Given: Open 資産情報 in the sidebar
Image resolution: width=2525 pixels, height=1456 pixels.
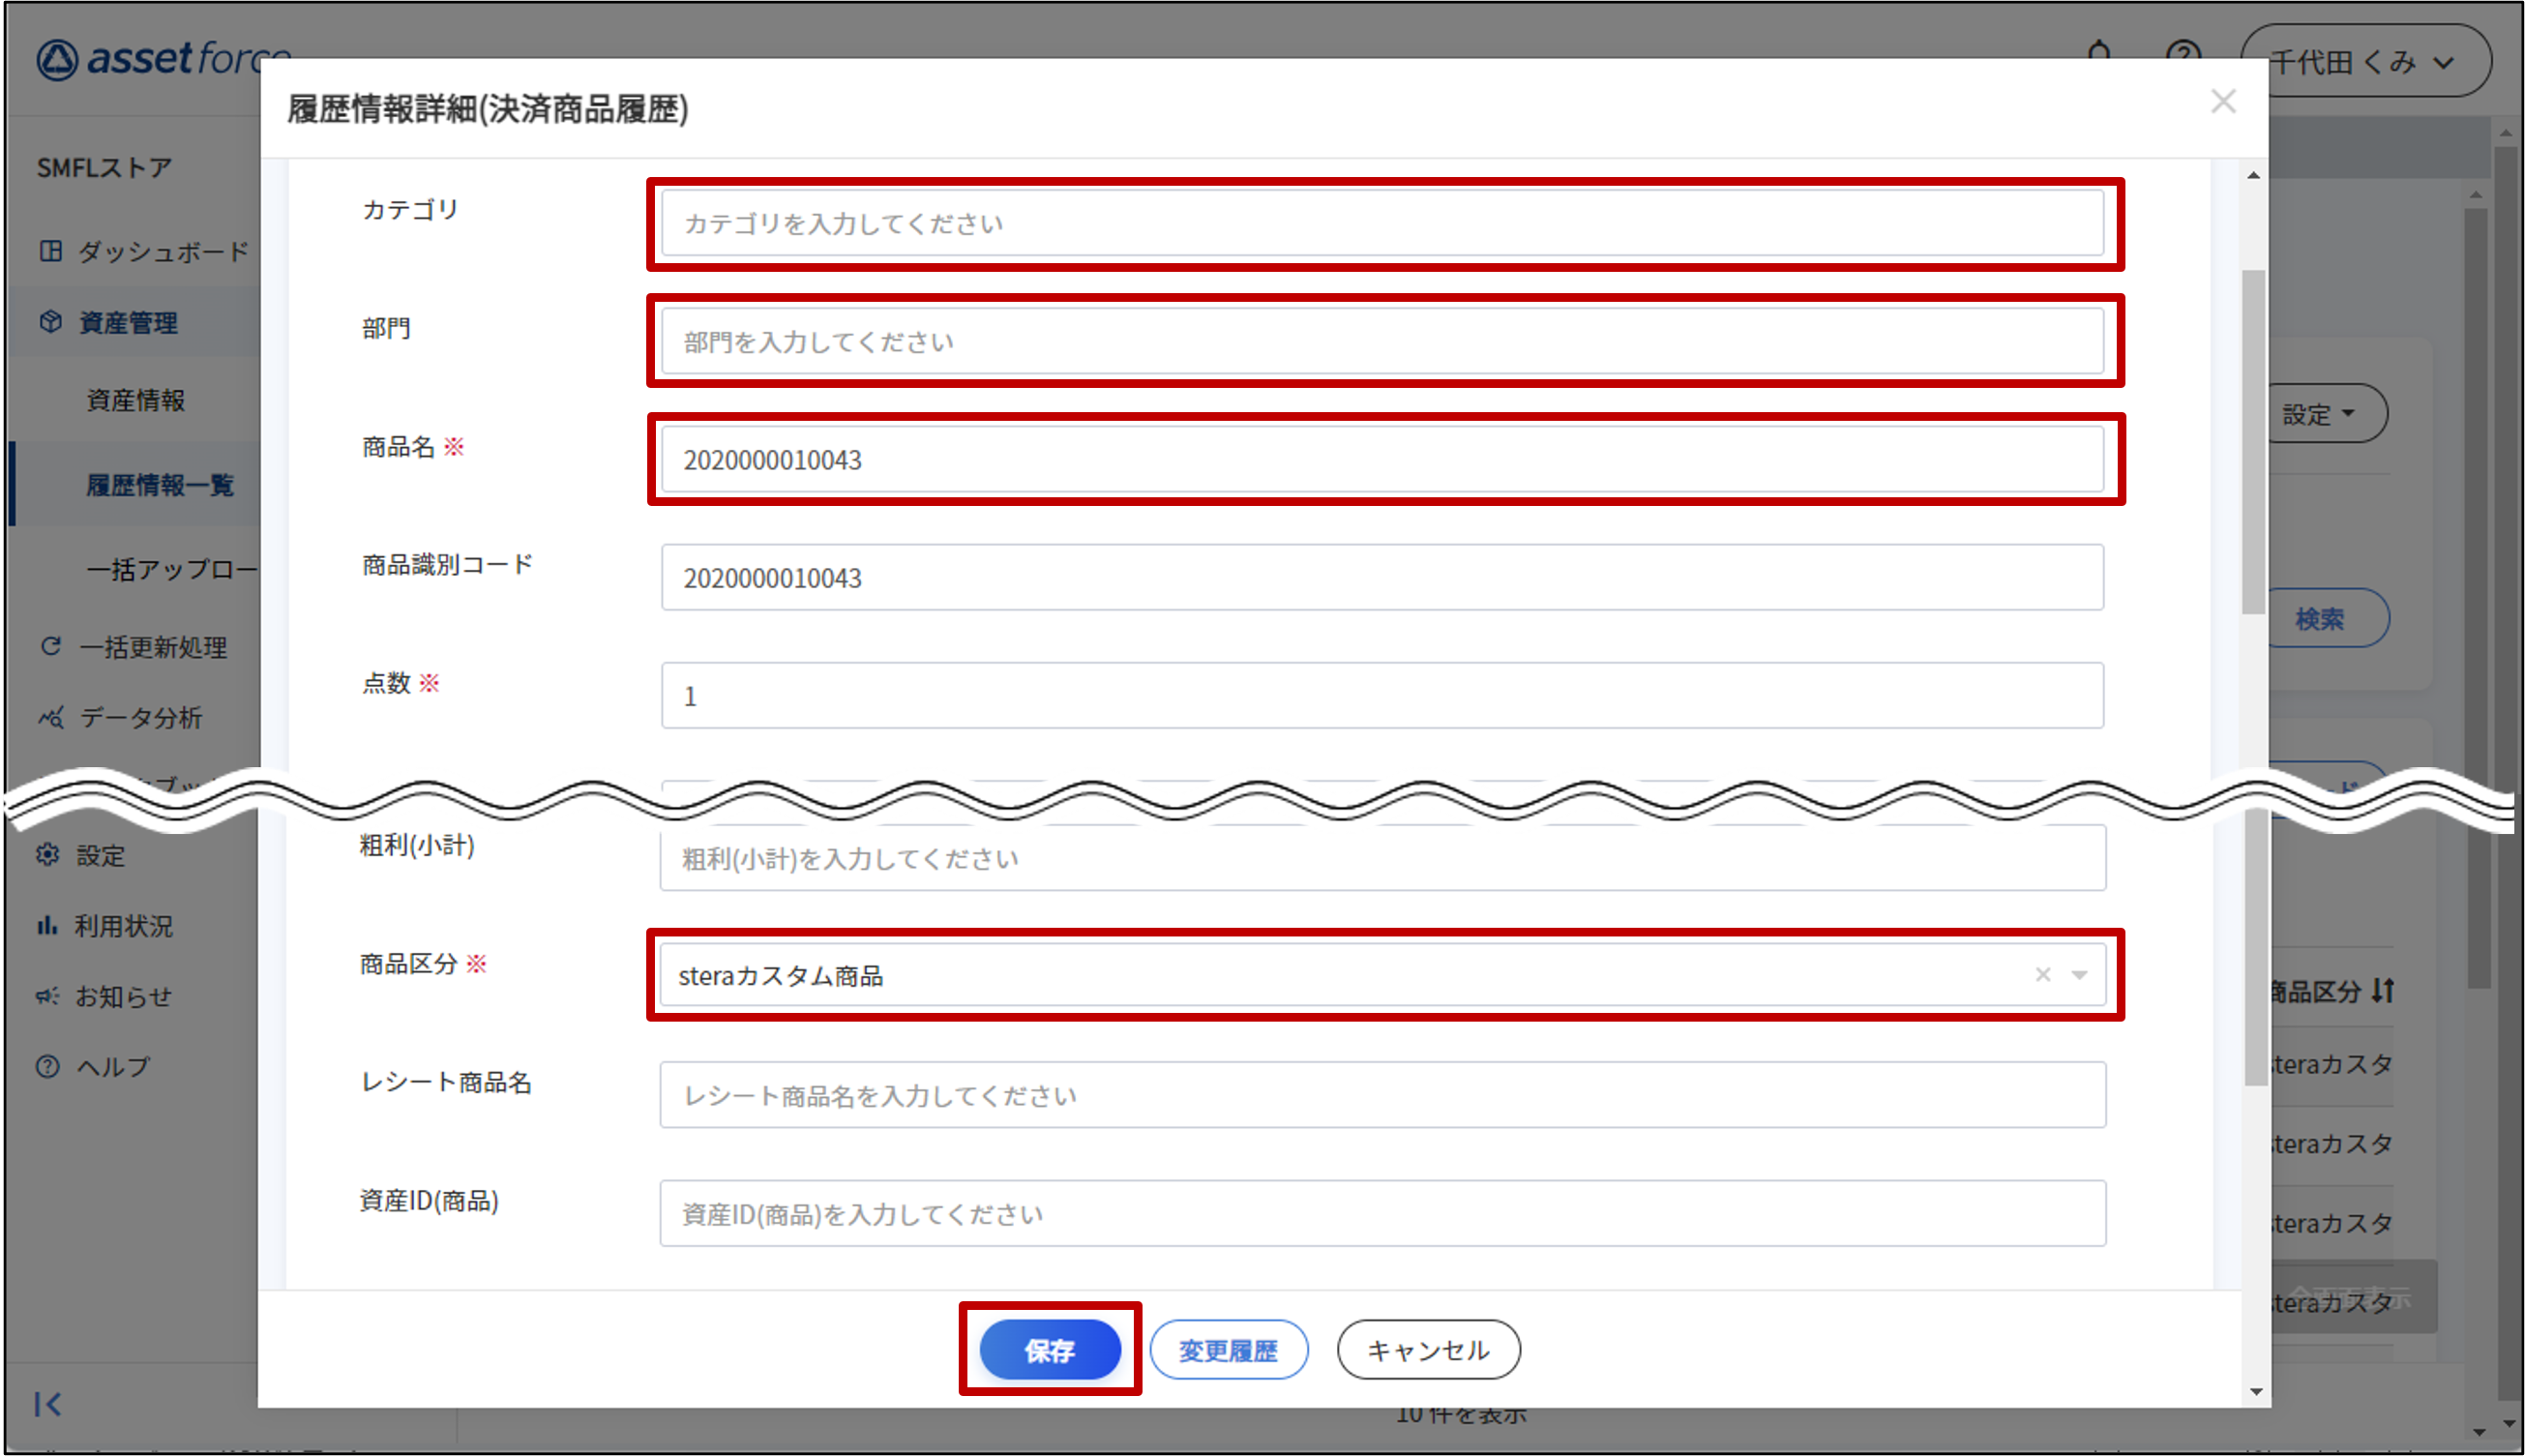Looking at the screenshot, I should (136, 401).
